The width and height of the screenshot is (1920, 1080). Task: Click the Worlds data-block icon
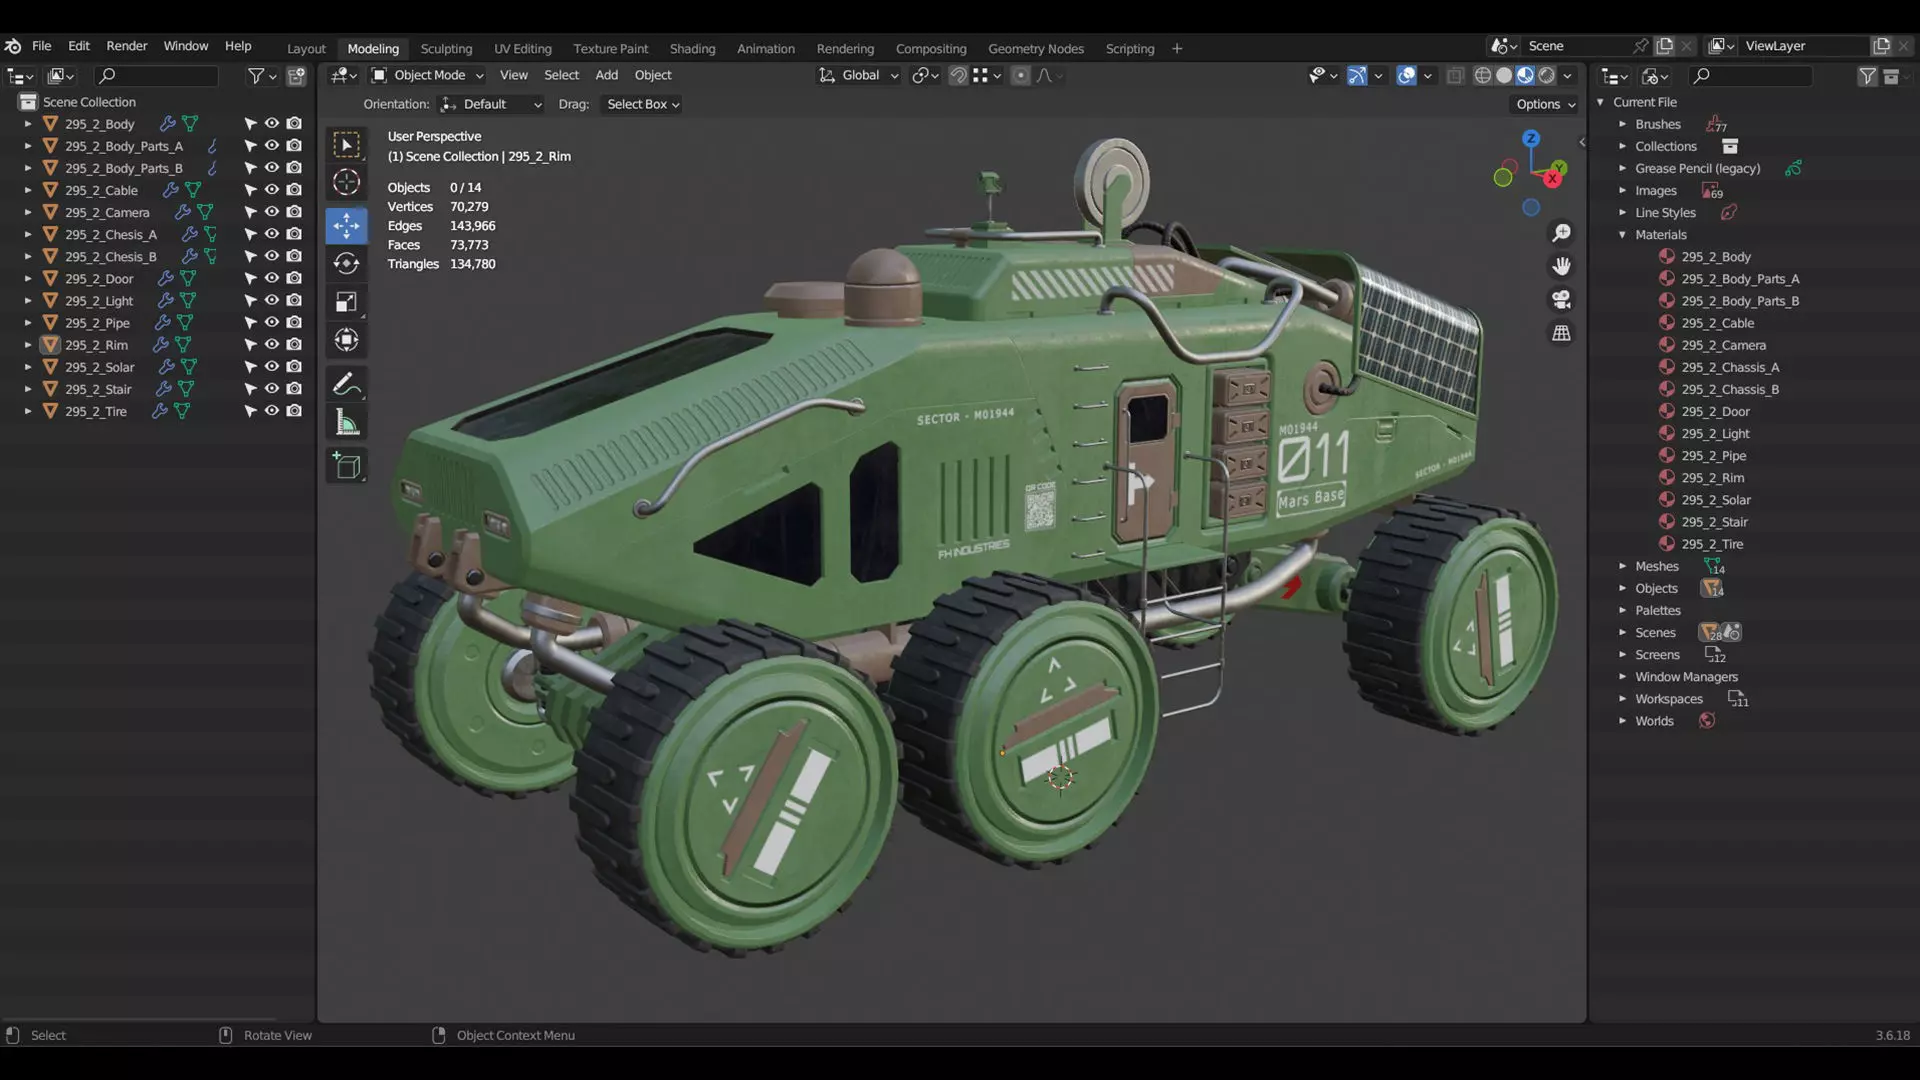[1706, 721]
